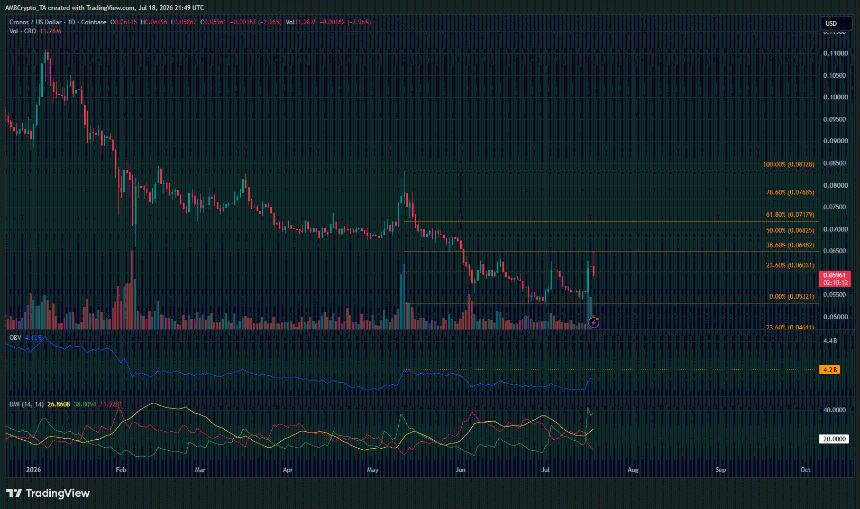Viewport: 860px width, 509px height.
Task: Click the red current price countdown label
Action: coord(834,279)
